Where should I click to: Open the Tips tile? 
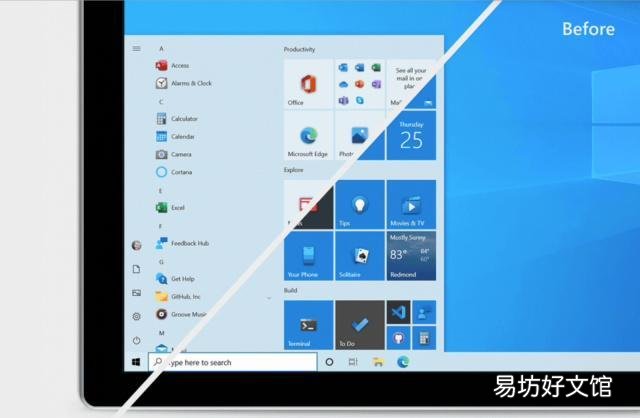tap(360, 205)
